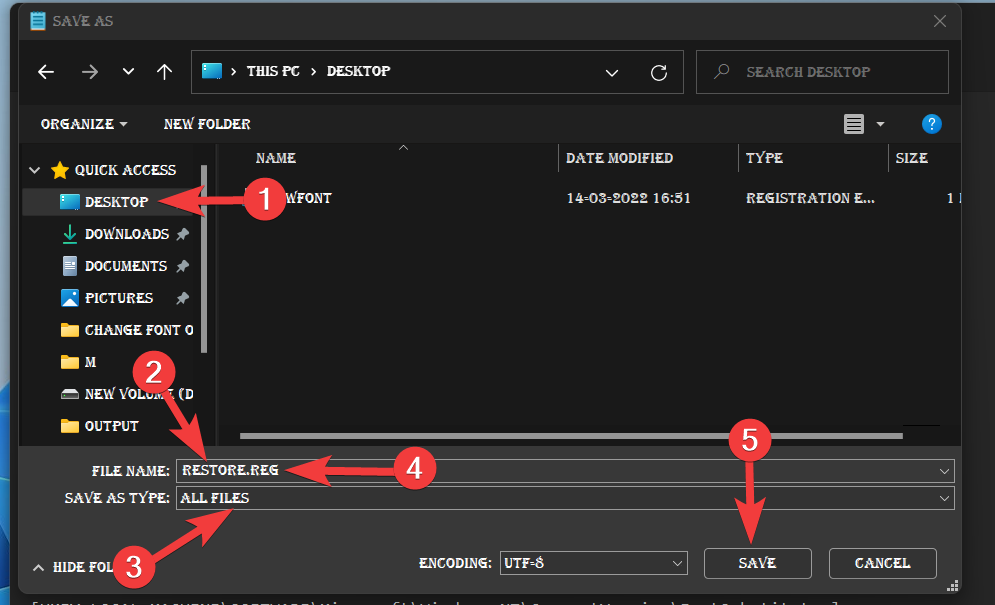Create a New Folder
The height and width of the screenshot is (605, 995).
207,124
